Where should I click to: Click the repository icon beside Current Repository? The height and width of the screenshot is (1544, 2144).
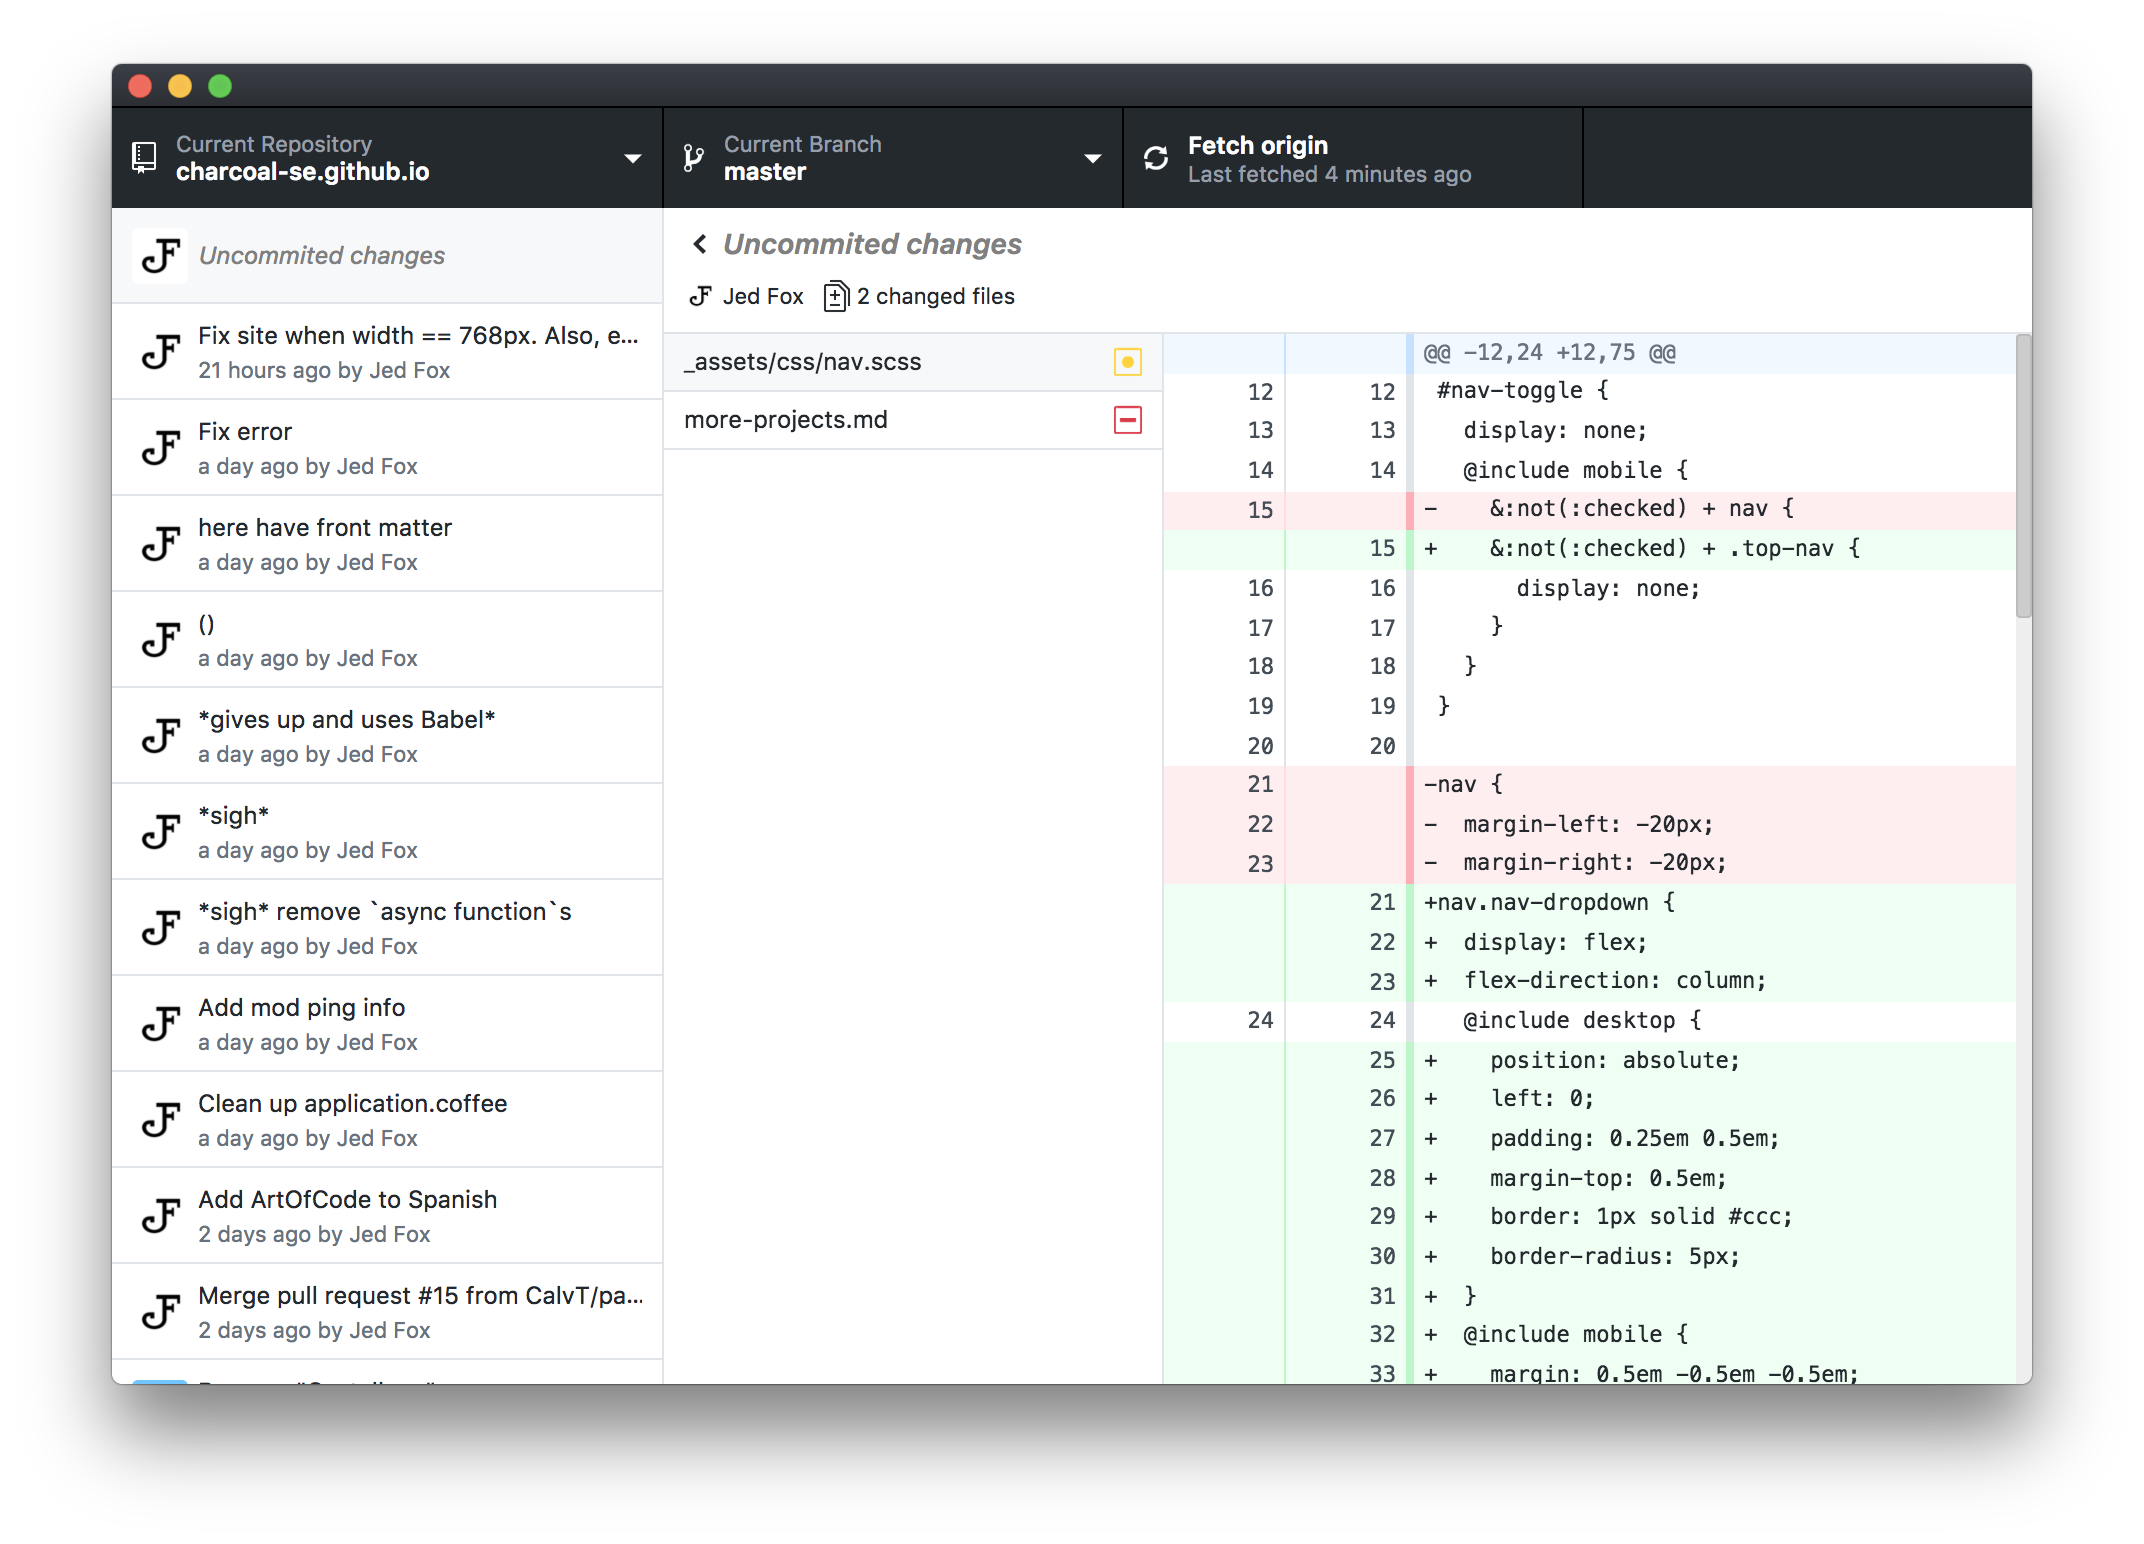click(145, 157)
